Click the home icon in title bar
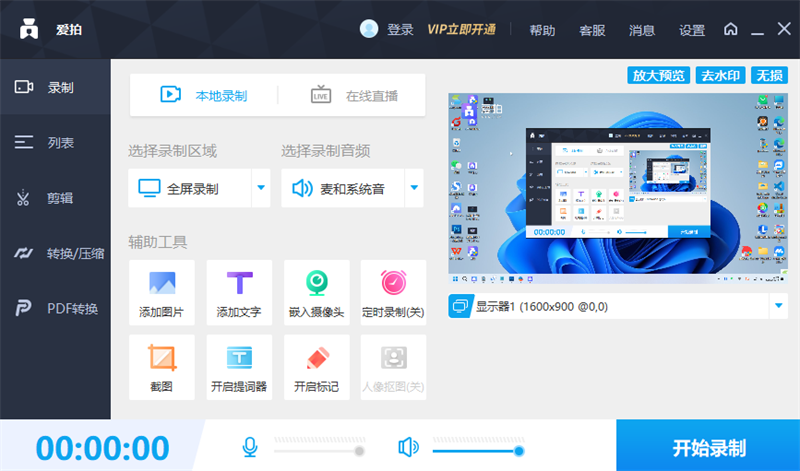Image resolution: width=800 pixels, height=471 pixels. pos(731,29)
